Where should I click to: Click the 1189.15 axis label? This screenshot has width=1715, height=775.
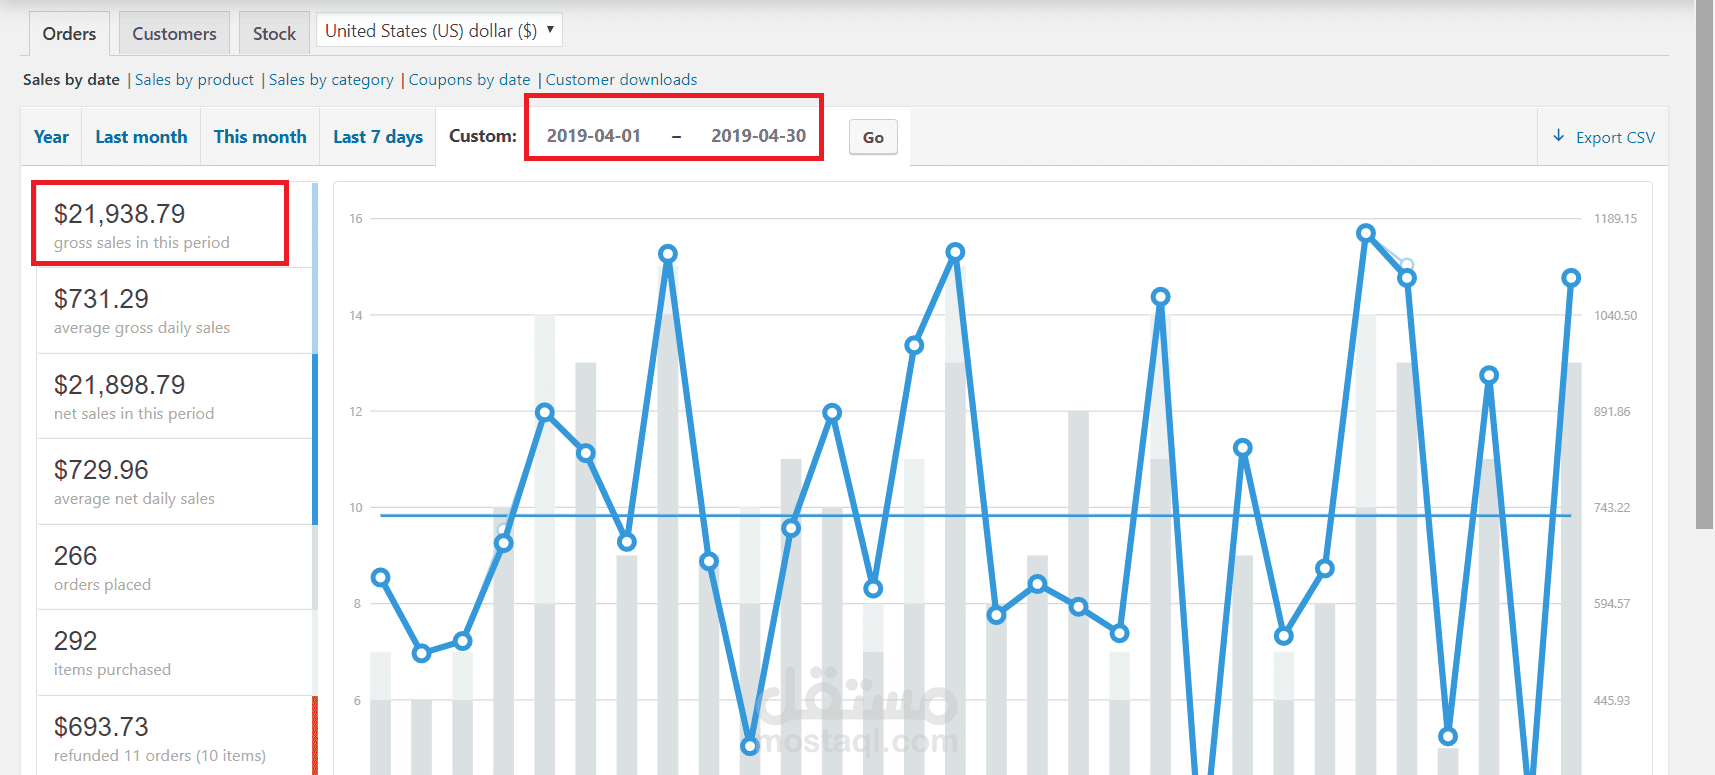point(1615,219)
